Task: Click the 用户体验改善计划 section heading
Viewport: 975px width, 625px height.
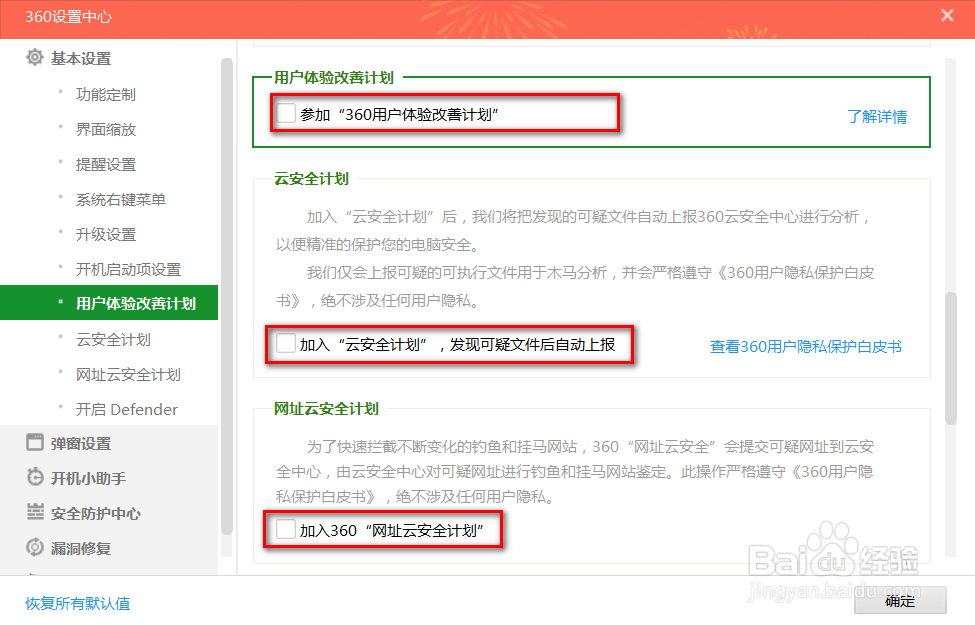Action: [x=334, y=77]
